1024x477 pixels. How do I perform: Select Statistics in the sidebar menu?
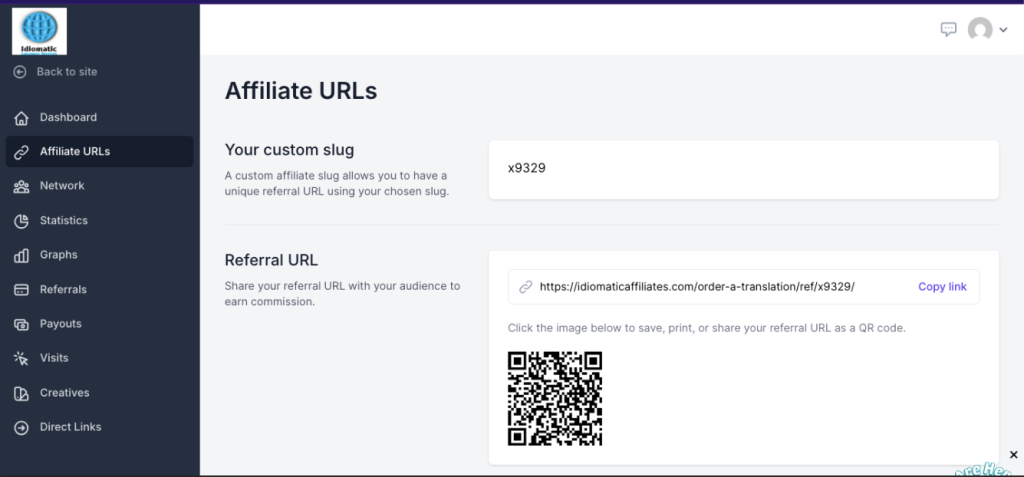point(64,221)
